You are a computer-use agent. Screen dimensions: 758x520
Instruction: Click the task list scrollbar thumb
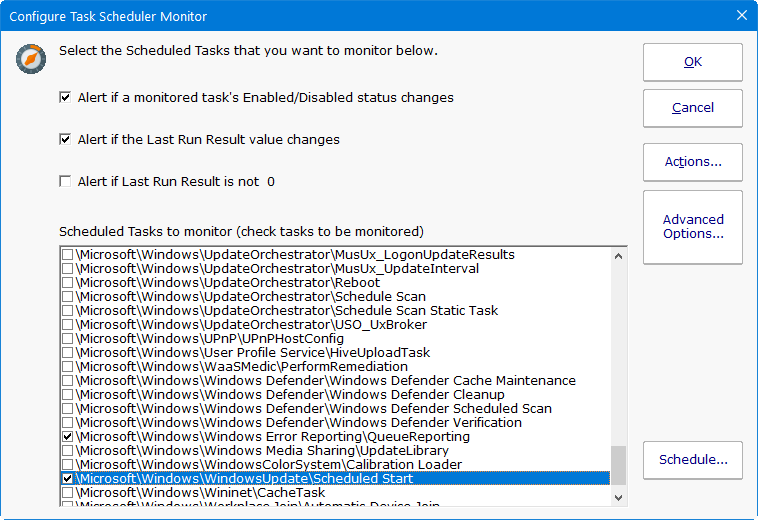coord(619,465)
